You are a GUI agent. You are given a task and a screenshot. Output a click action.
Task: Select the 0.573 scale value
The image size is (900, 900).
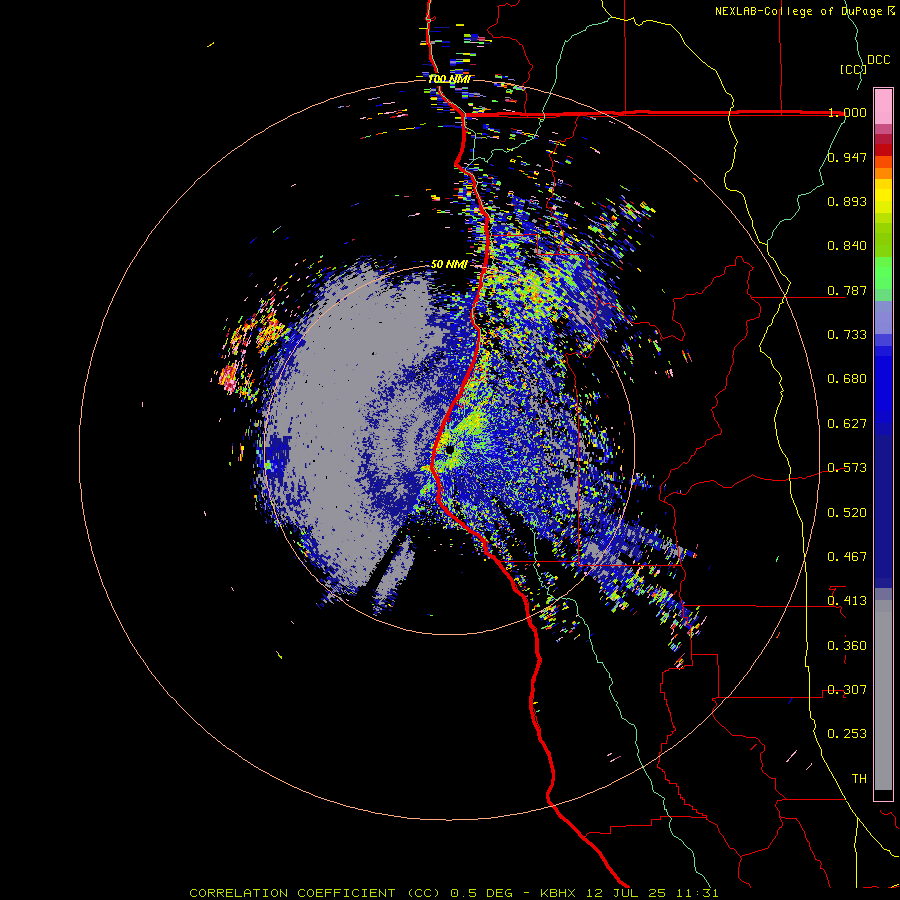coord(847,468)
